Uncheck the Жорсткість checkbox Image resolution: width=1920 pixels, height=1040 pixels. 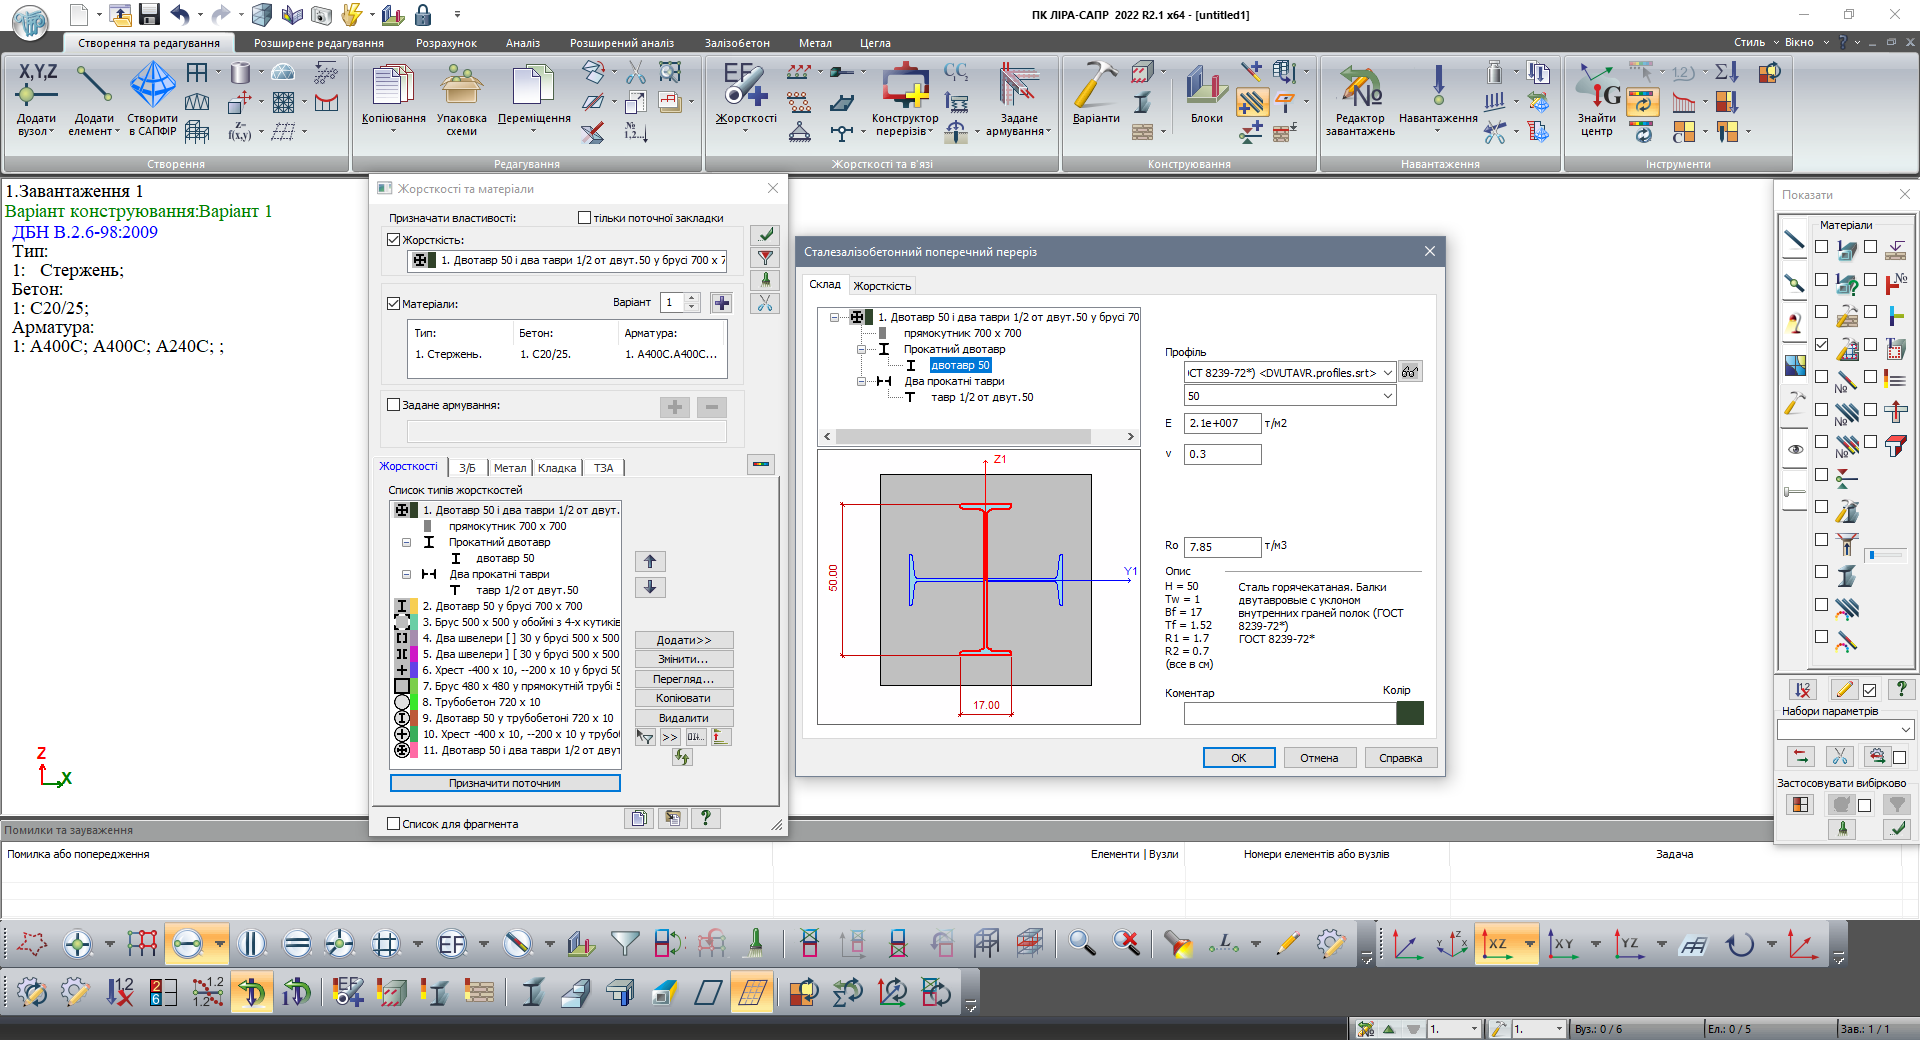[x=394, y=240]
